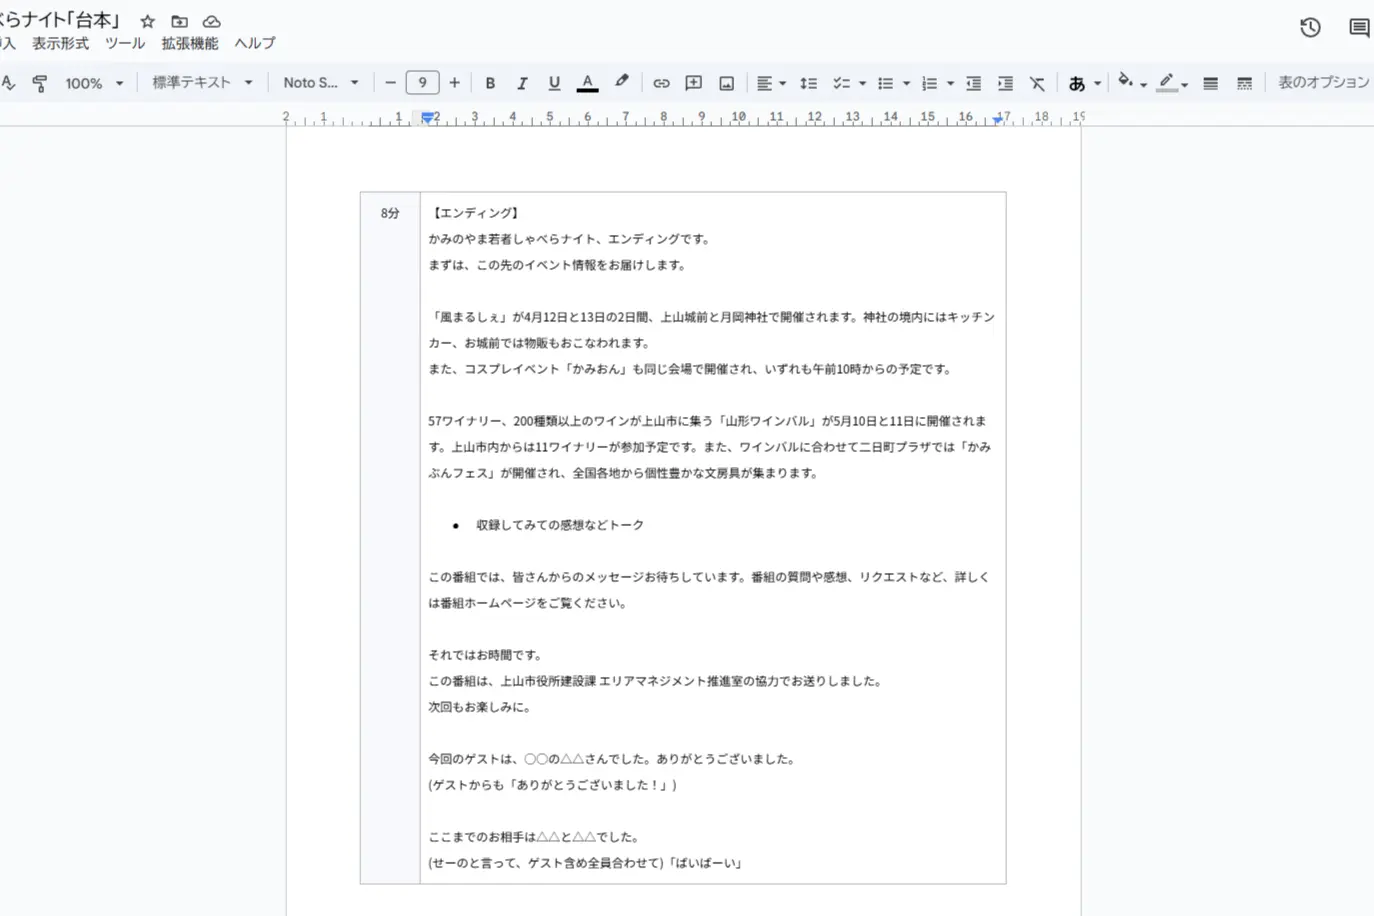The image size is (1374, 916).
Task: Open the text color picker
Action: click(587, 82)
